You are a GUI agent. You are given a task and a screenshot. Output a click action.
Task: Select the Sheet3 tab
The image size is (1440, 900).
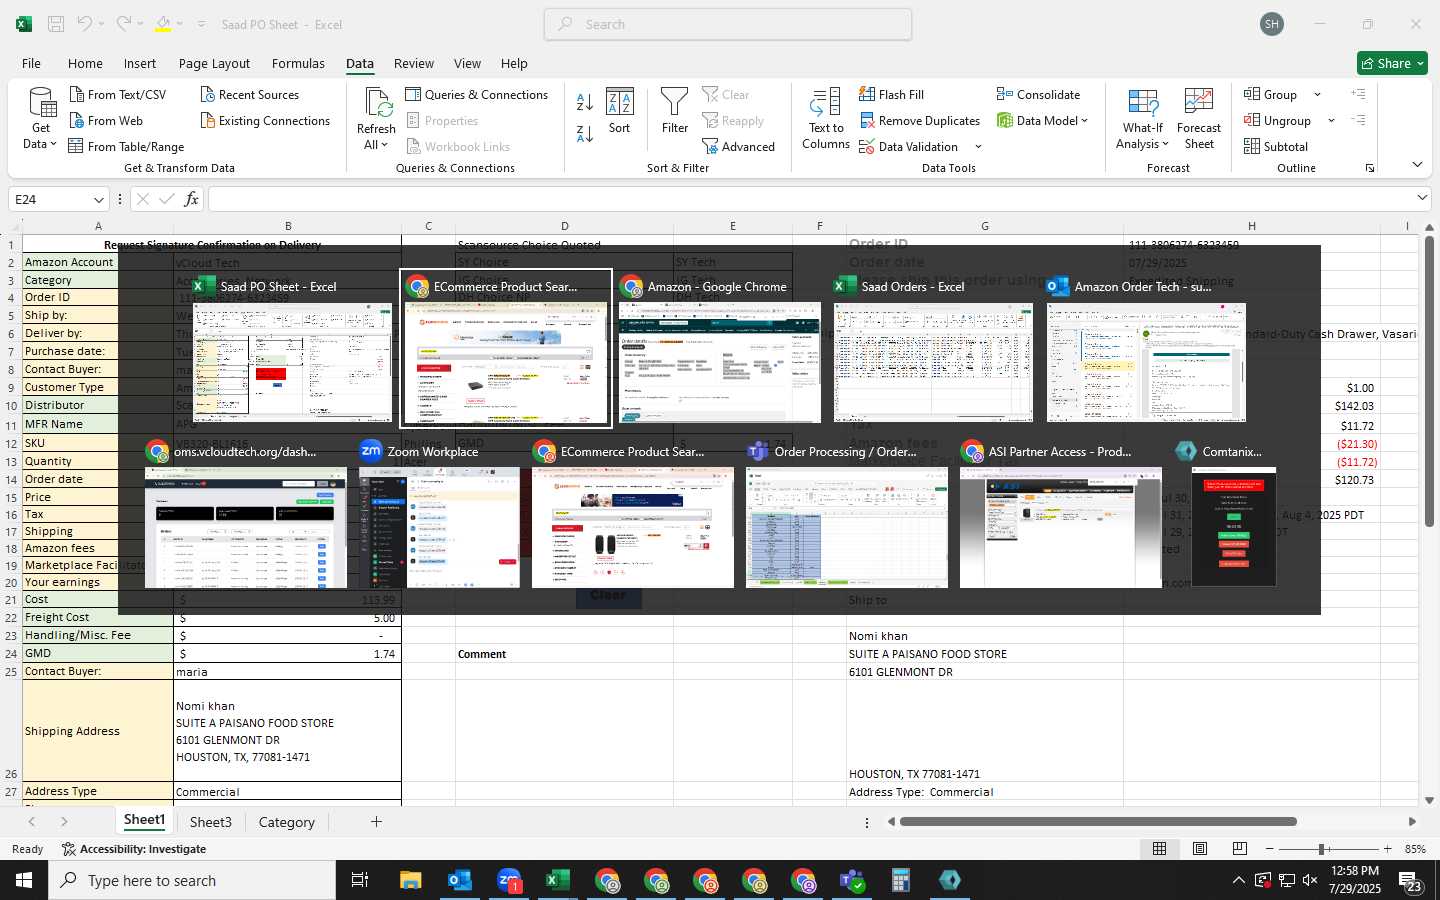point(211,822)
